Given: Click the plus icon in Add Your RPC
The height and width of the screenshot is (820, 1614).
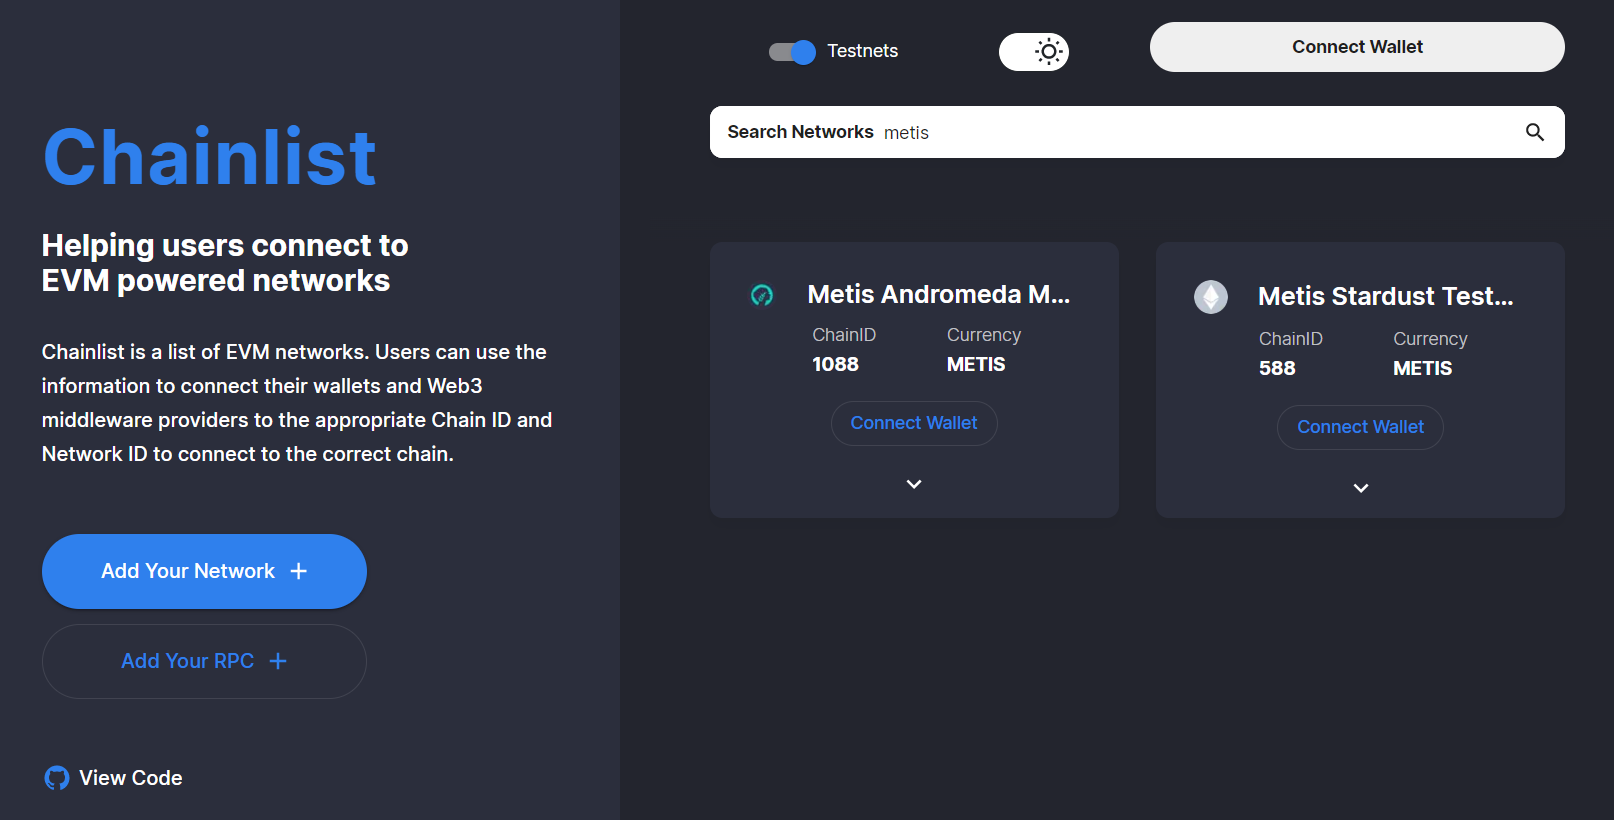Looking at the screenshot, I should pos(278,661).
